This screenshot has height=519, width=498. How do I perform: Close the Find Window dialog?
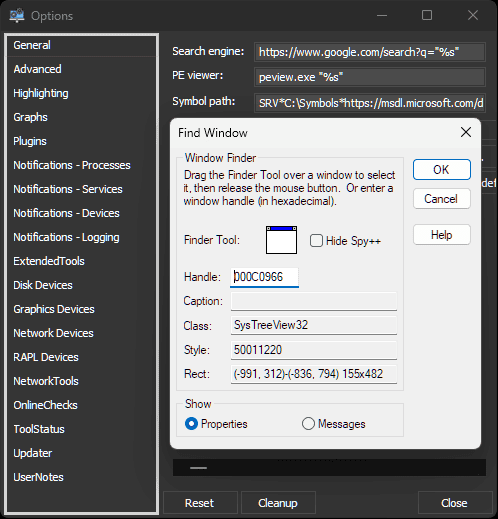pyautogui.click(x=466, y=132)
